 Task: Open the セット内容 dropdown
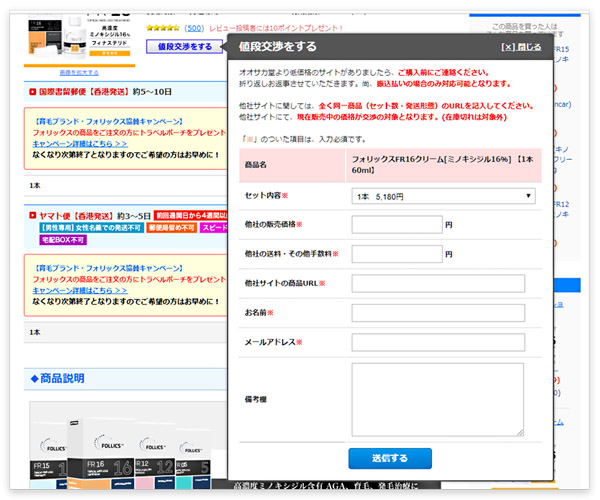point(443,196)
